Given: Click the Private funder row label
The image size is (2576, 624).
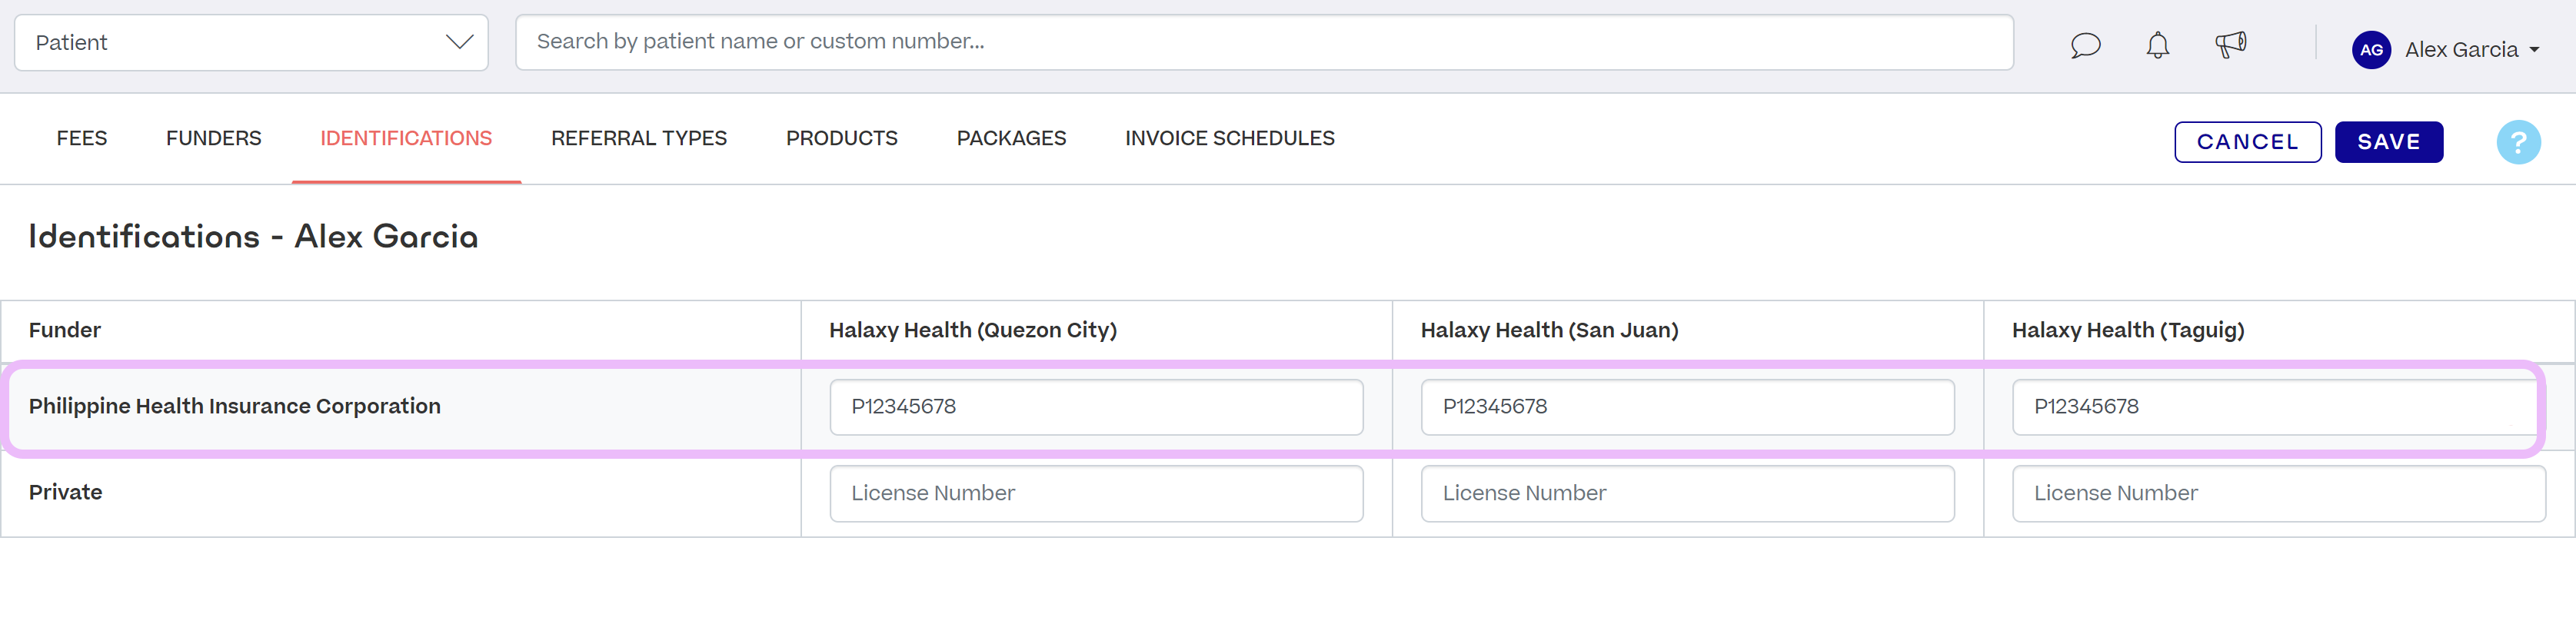Looking at the screenshot, I should pos(66,492).
